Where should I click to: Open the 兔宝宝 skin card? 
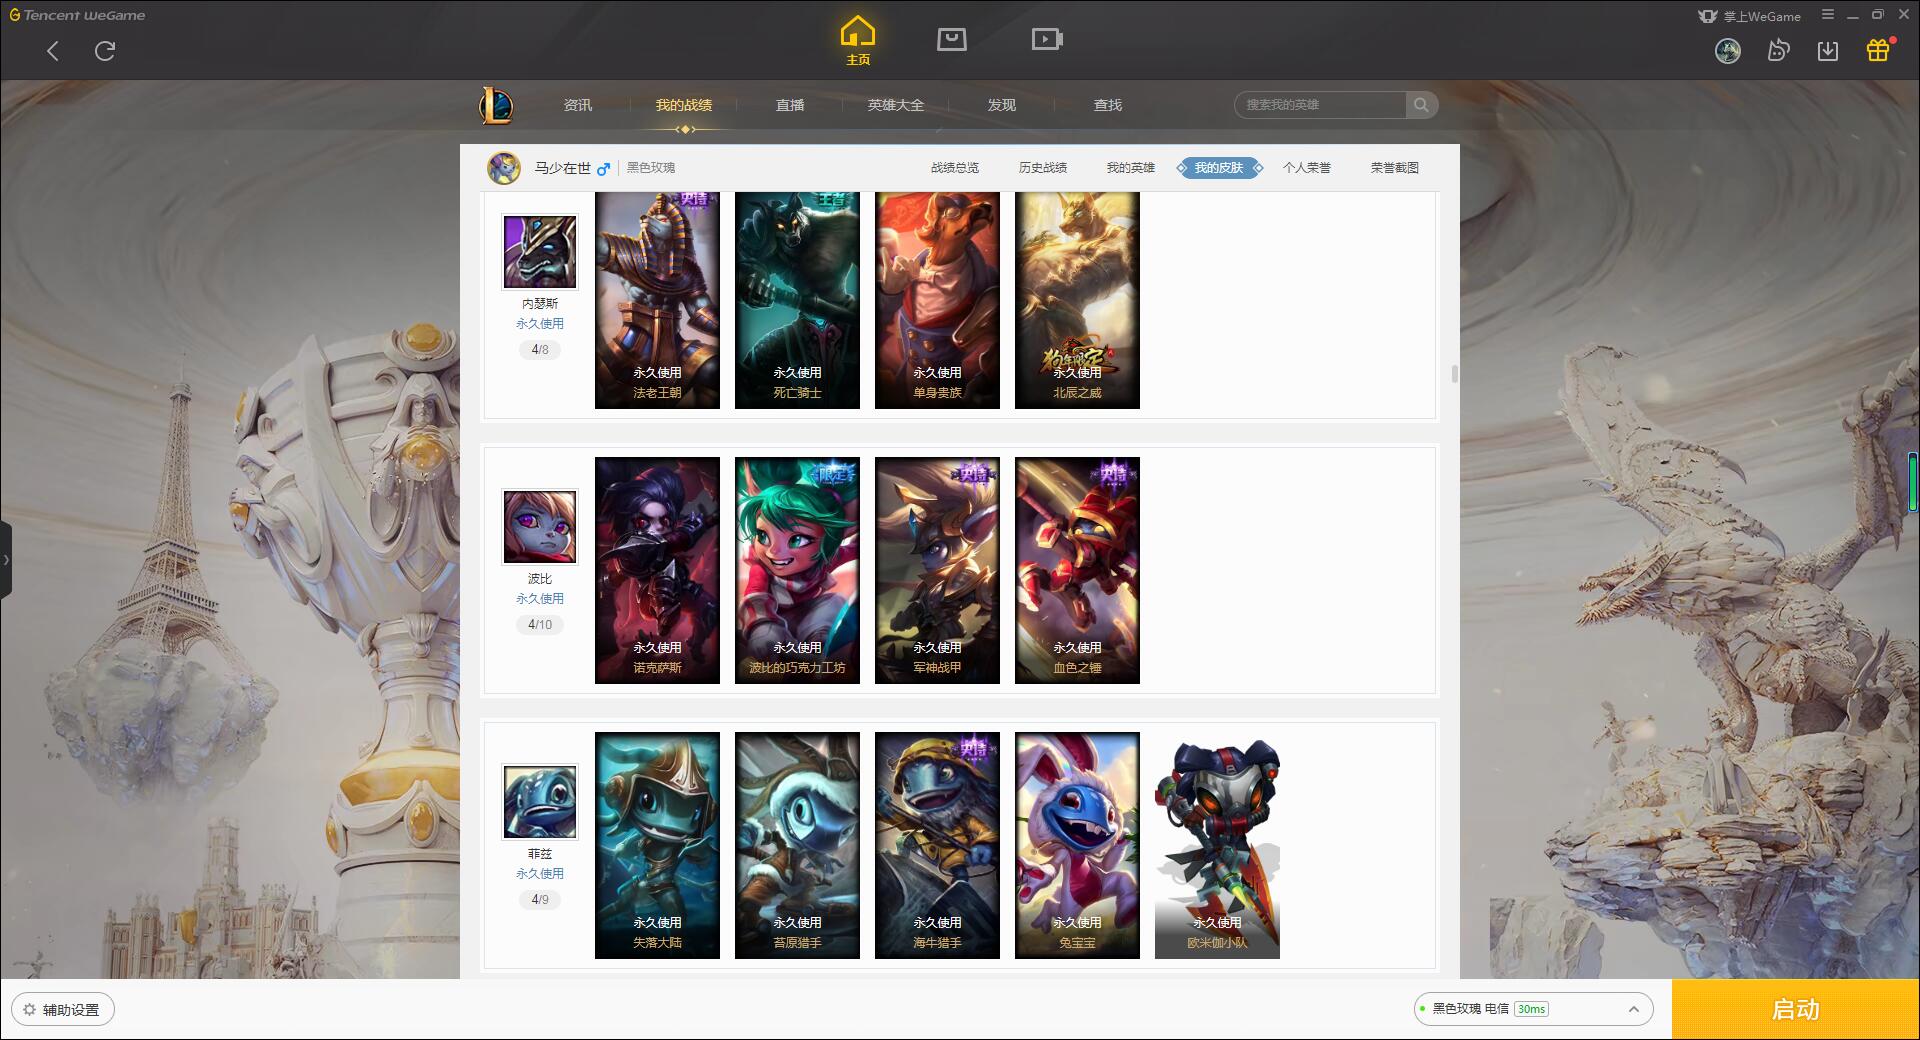[x=1077, y=845]
